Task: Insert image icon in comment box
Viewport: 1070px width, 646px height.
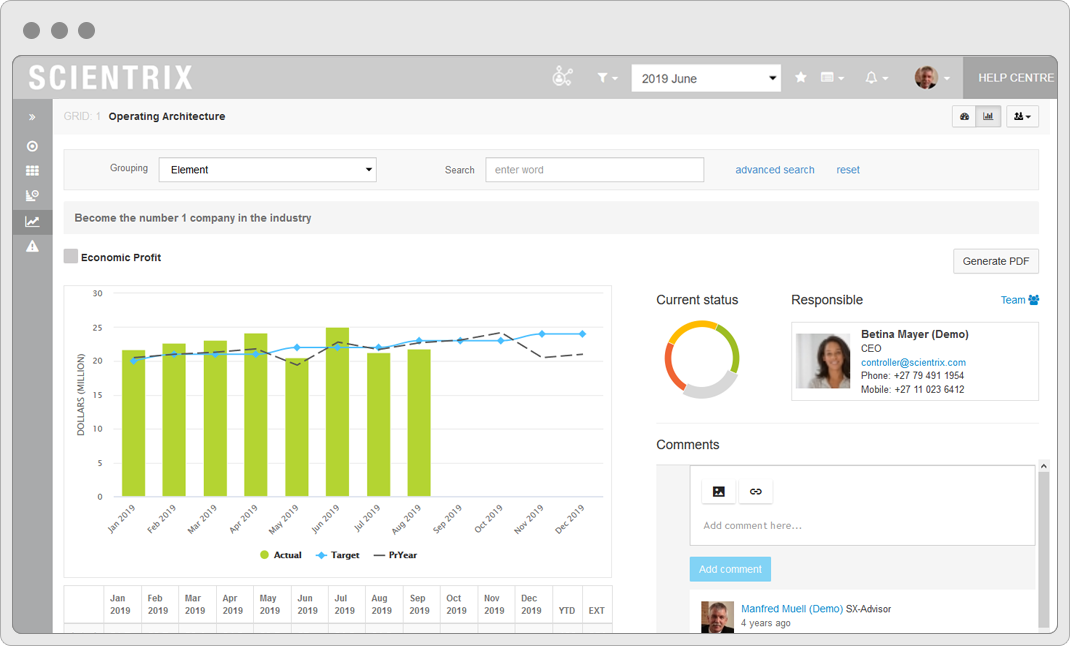Action: pos(719,491)
